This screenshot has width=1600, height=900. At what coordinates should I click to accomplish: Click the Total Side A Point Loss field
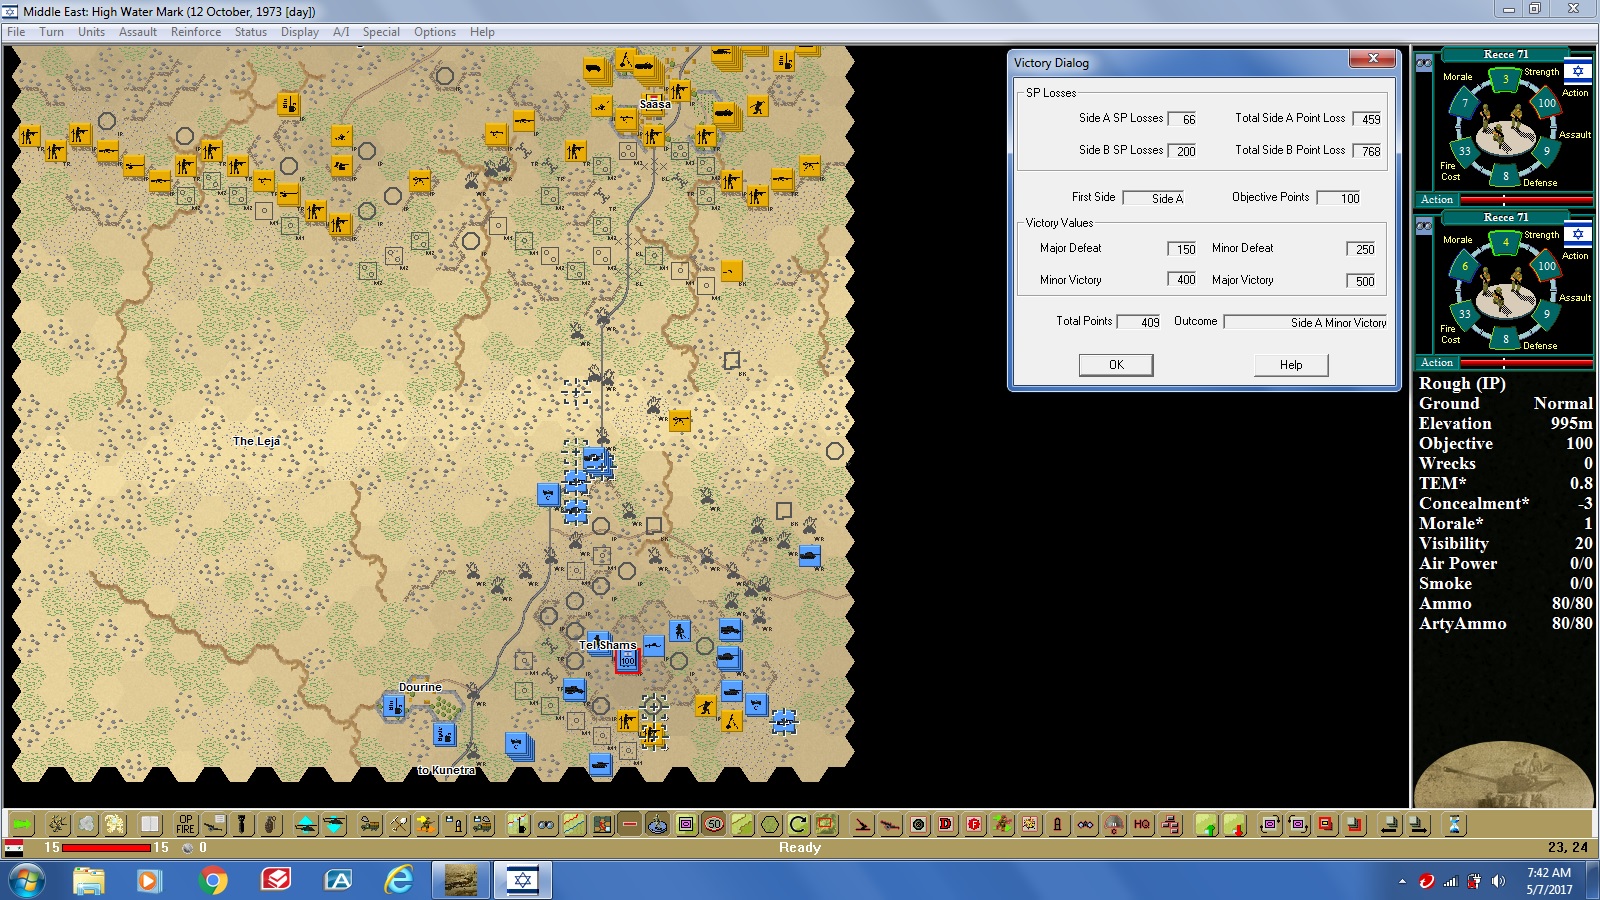point(1367,119)
